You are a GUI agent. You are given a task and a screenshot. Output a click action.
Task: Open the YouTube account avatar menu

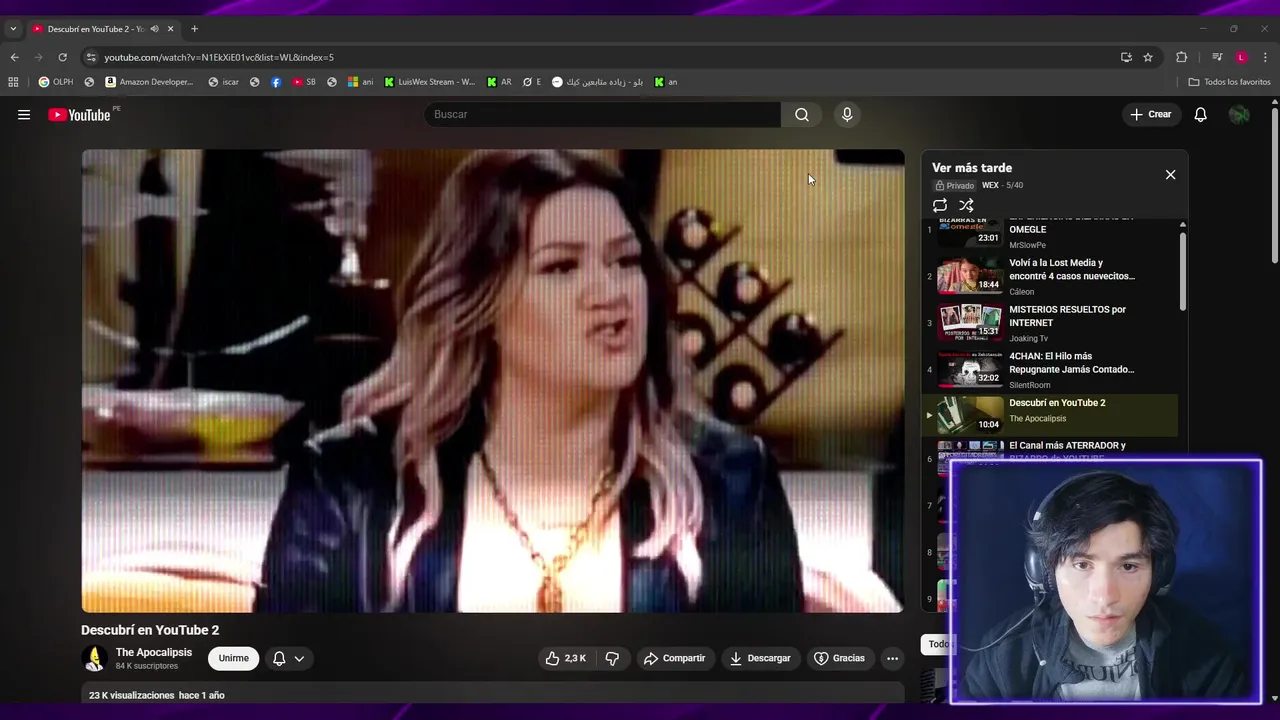point(1239,114)
